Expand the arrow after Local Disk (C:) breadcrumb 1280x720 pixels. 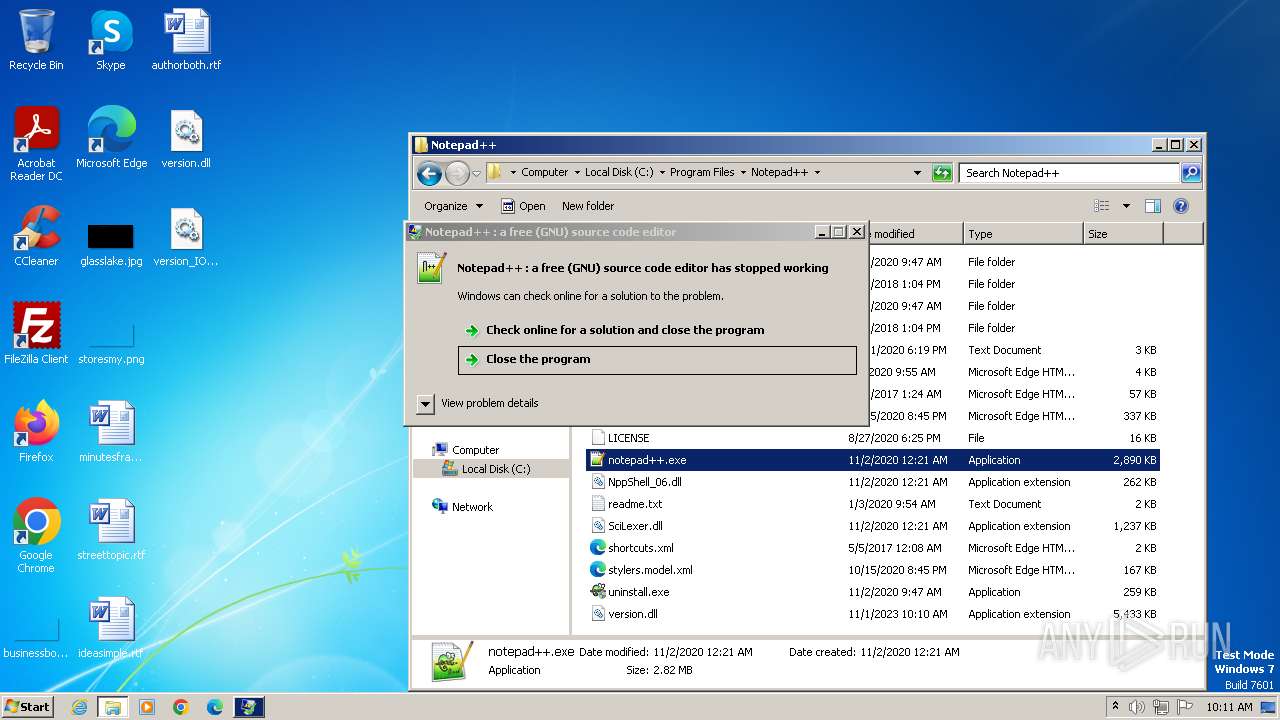coord(661,173)
